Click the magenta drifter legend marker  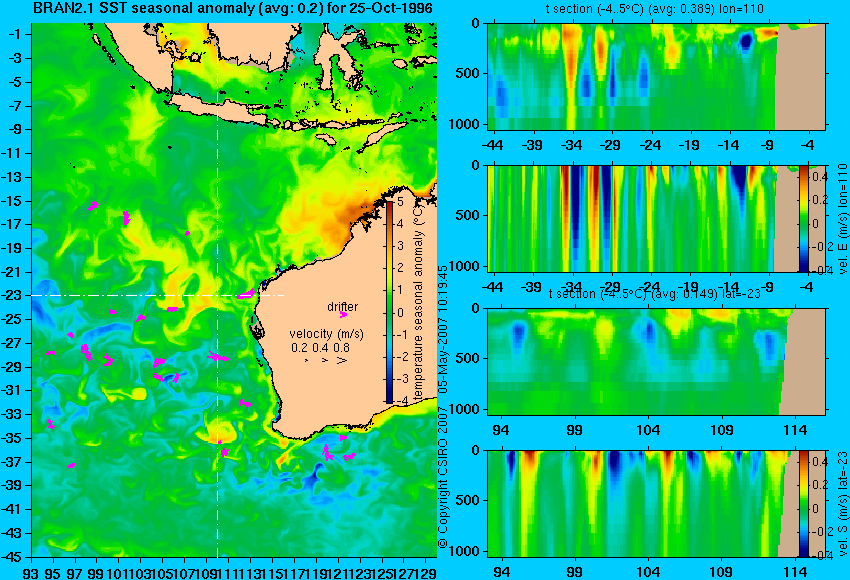(x=343, y=314)
